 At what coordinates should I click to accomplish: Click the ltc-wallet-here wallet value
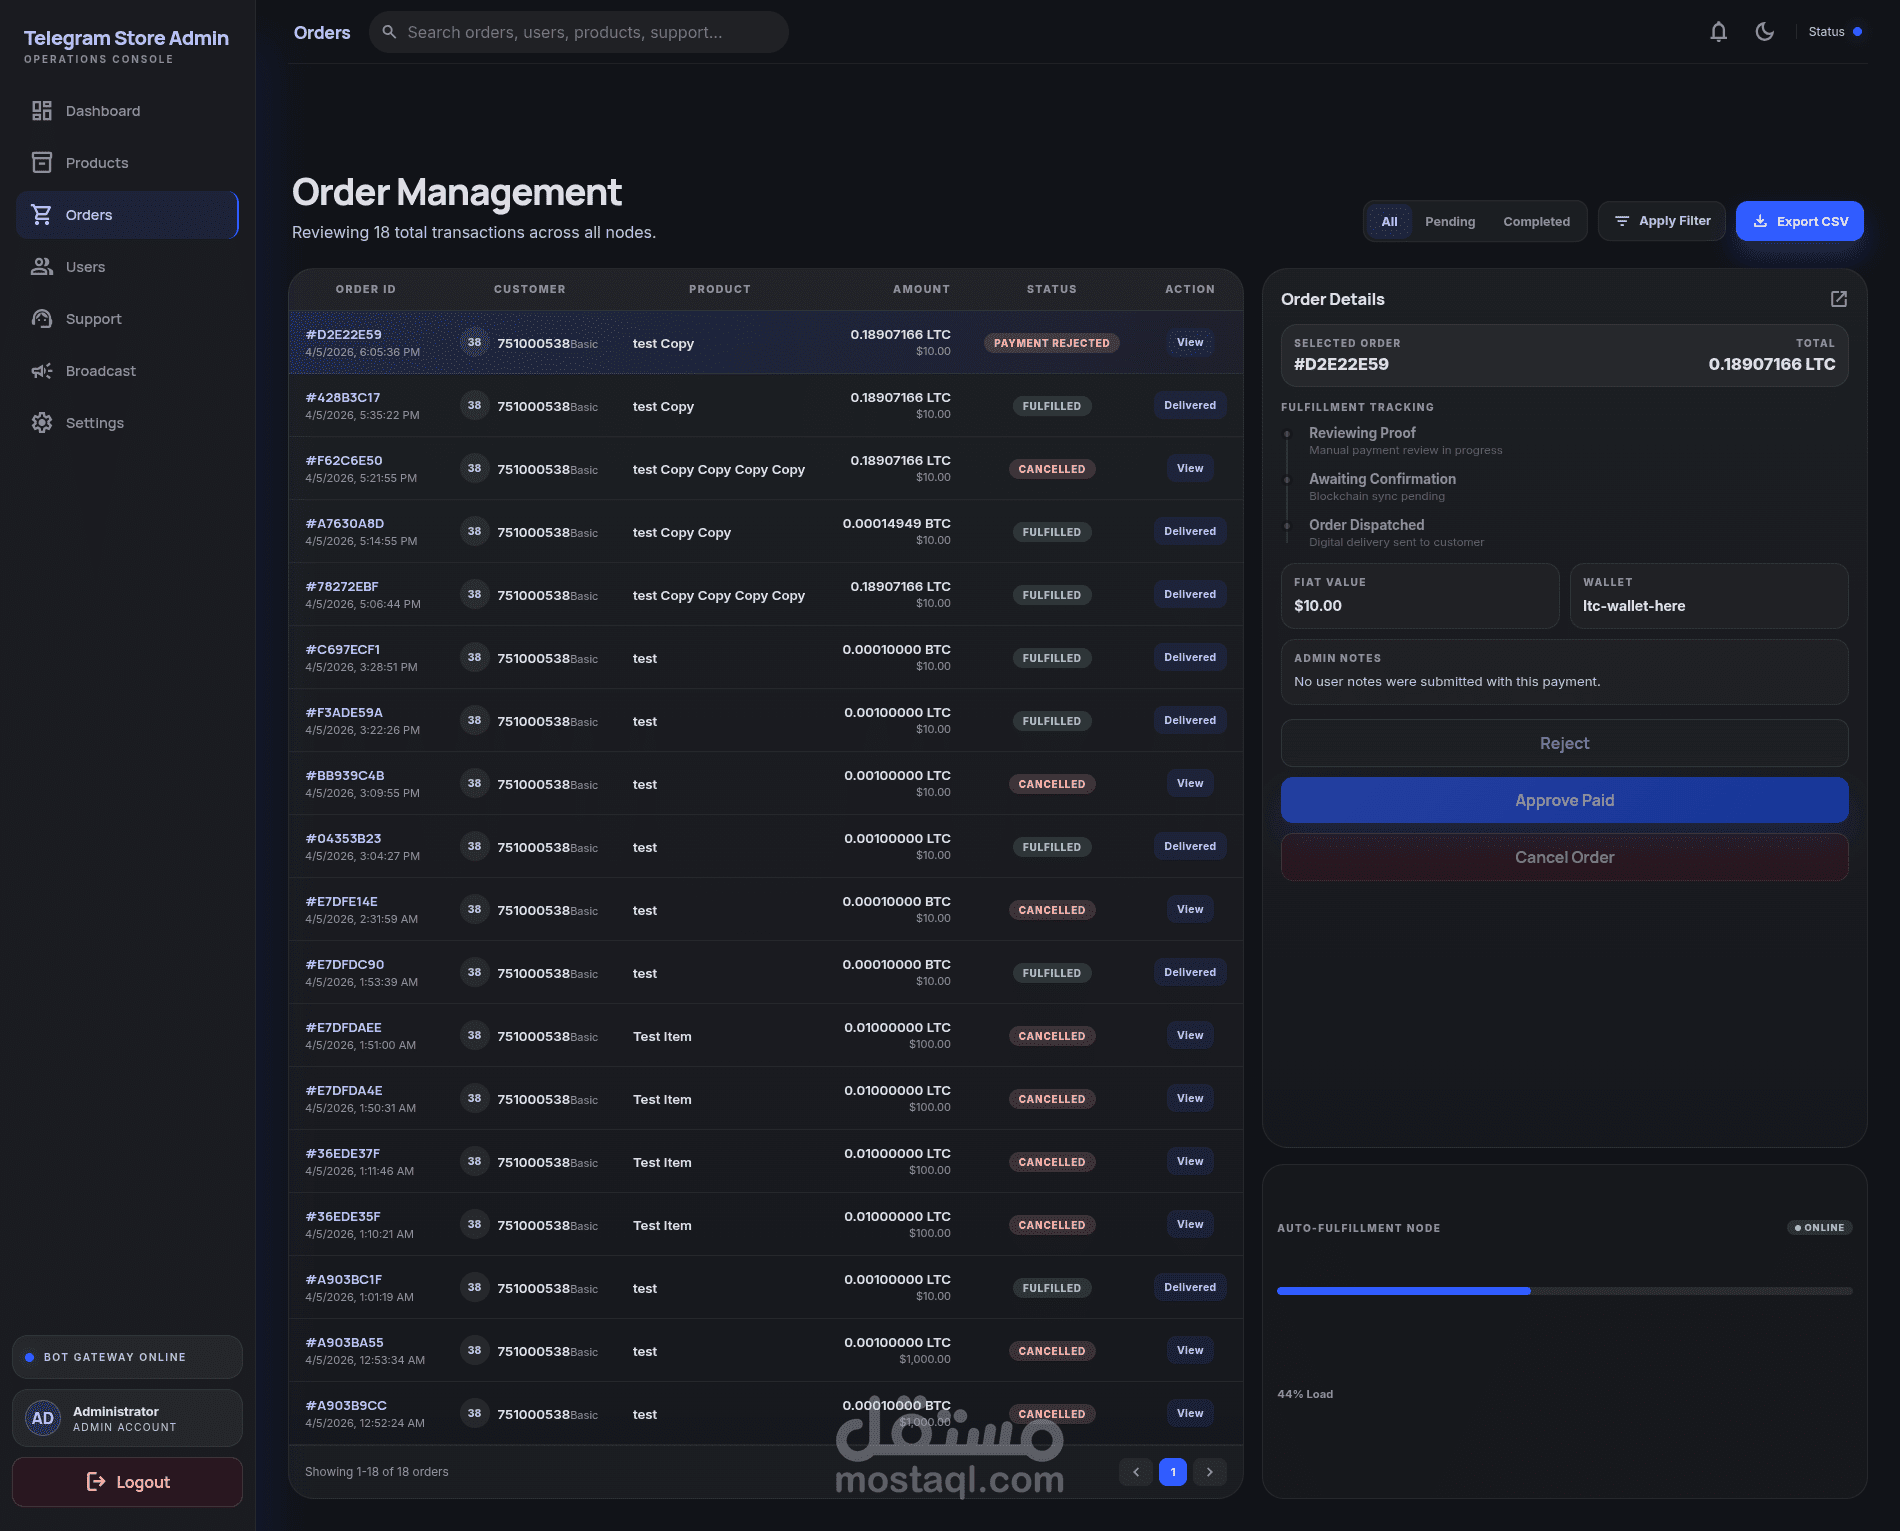coord(1634,606)
